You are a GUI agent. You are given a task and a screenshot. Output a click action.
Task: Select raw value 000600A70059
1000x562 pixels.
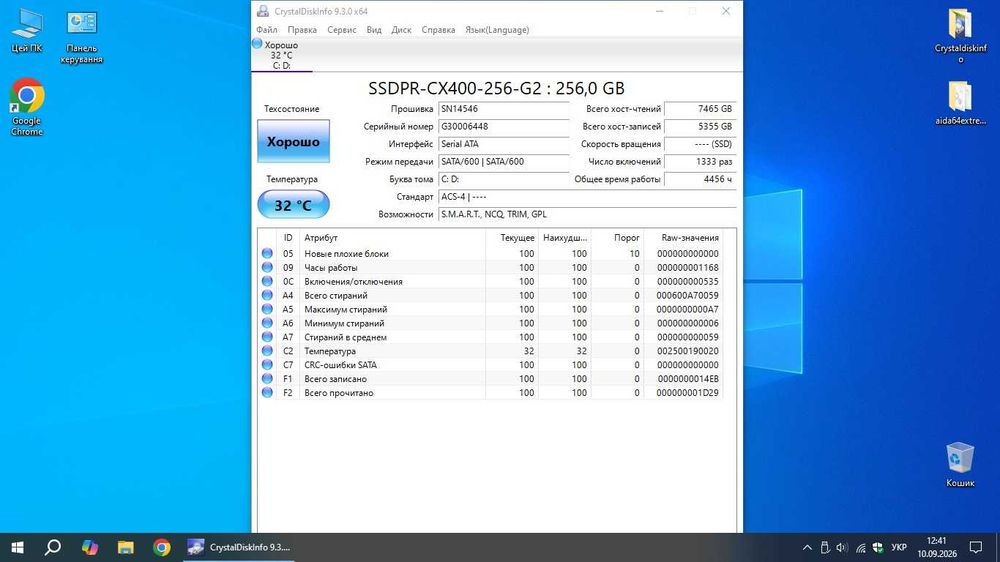tap(687, 295)
